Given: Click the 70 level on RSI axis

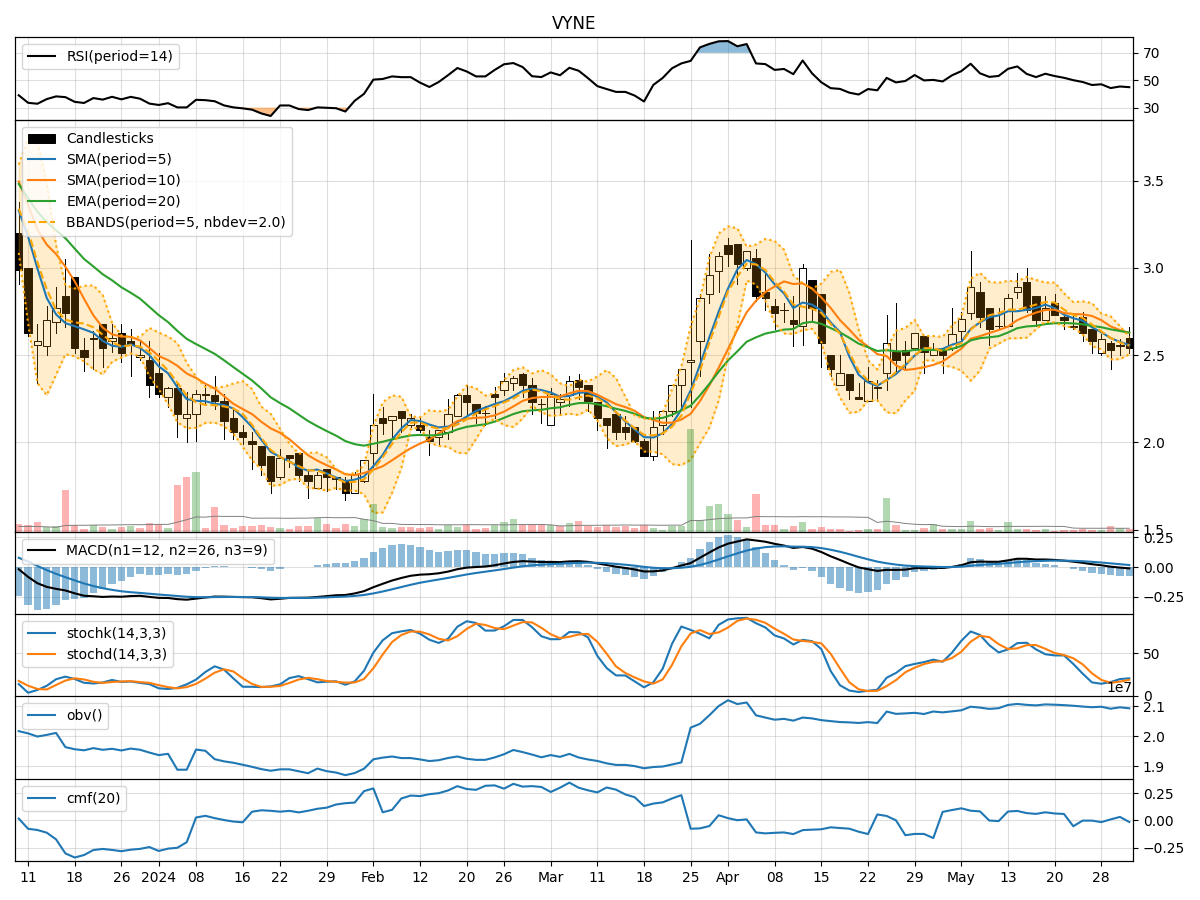Looking at the screenshot, I should pos(1151,53).
